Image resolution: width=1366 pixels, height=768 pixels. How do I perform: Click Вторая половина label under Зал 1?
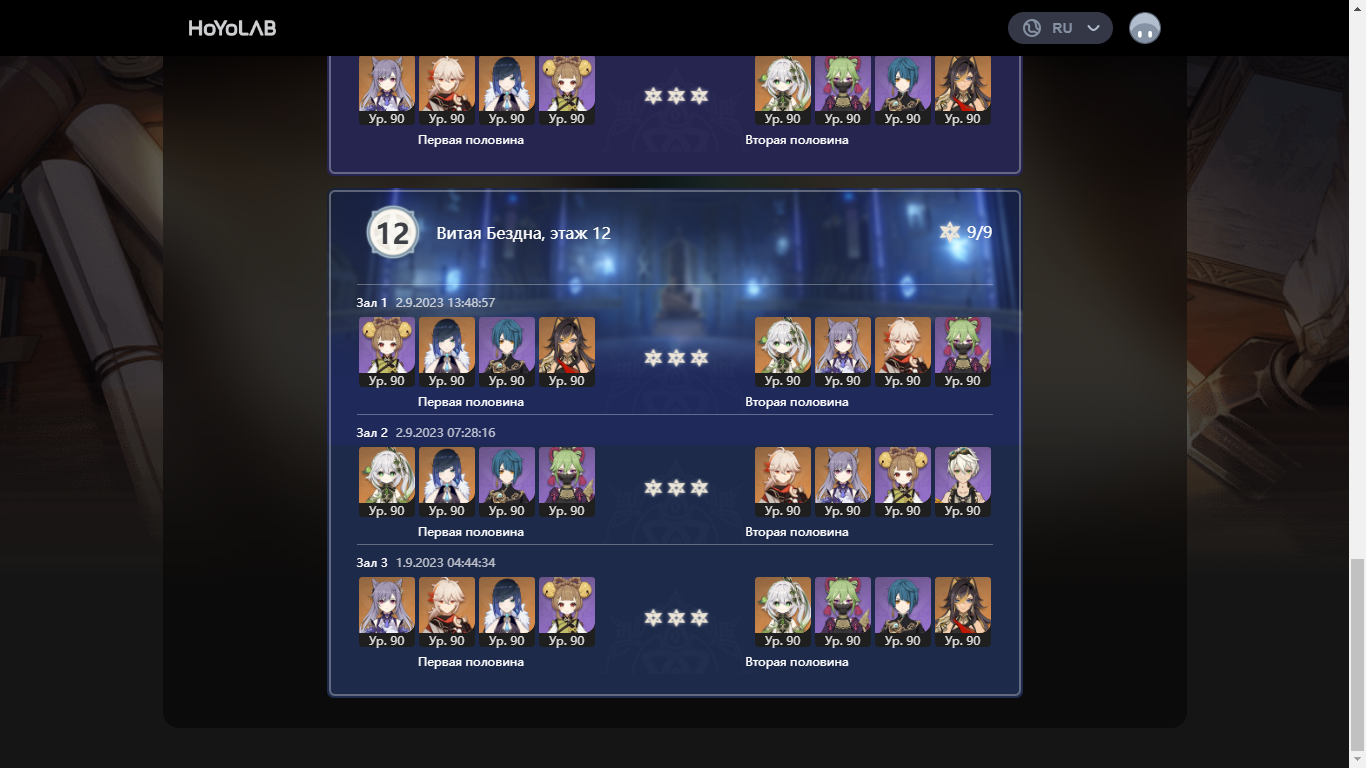tap(797, 402)
